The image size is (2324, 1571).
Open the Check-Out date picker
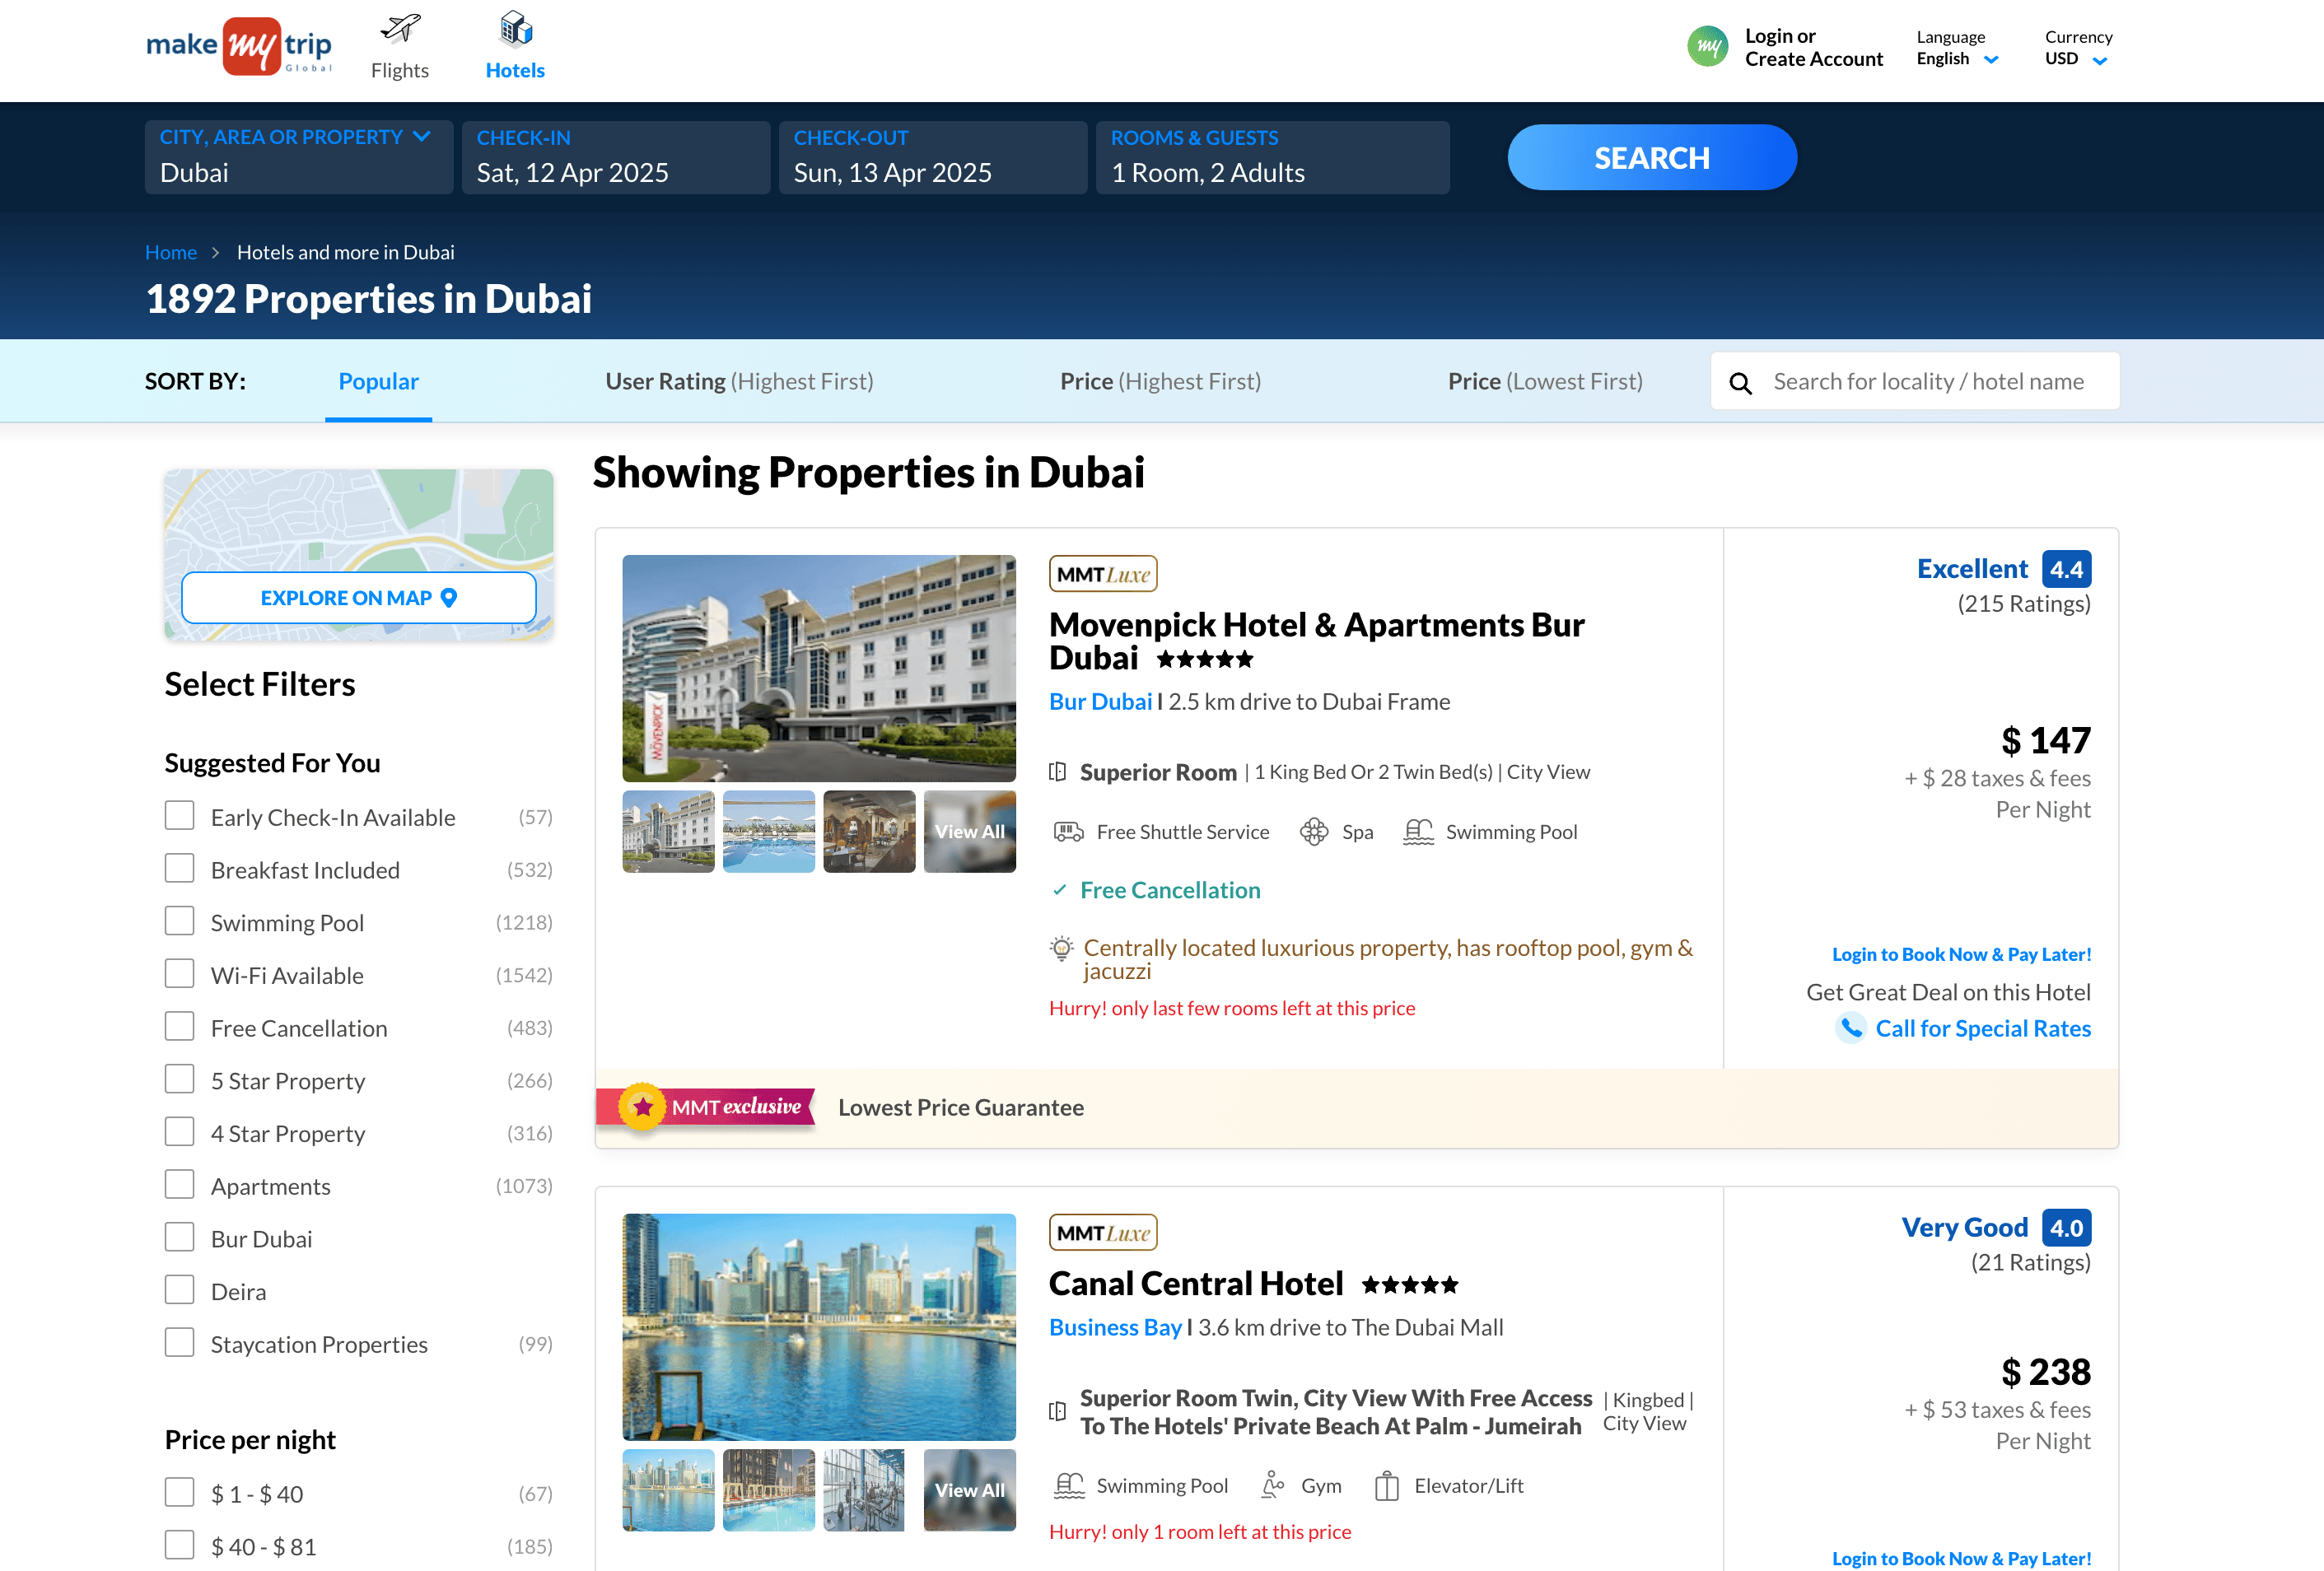933,157
